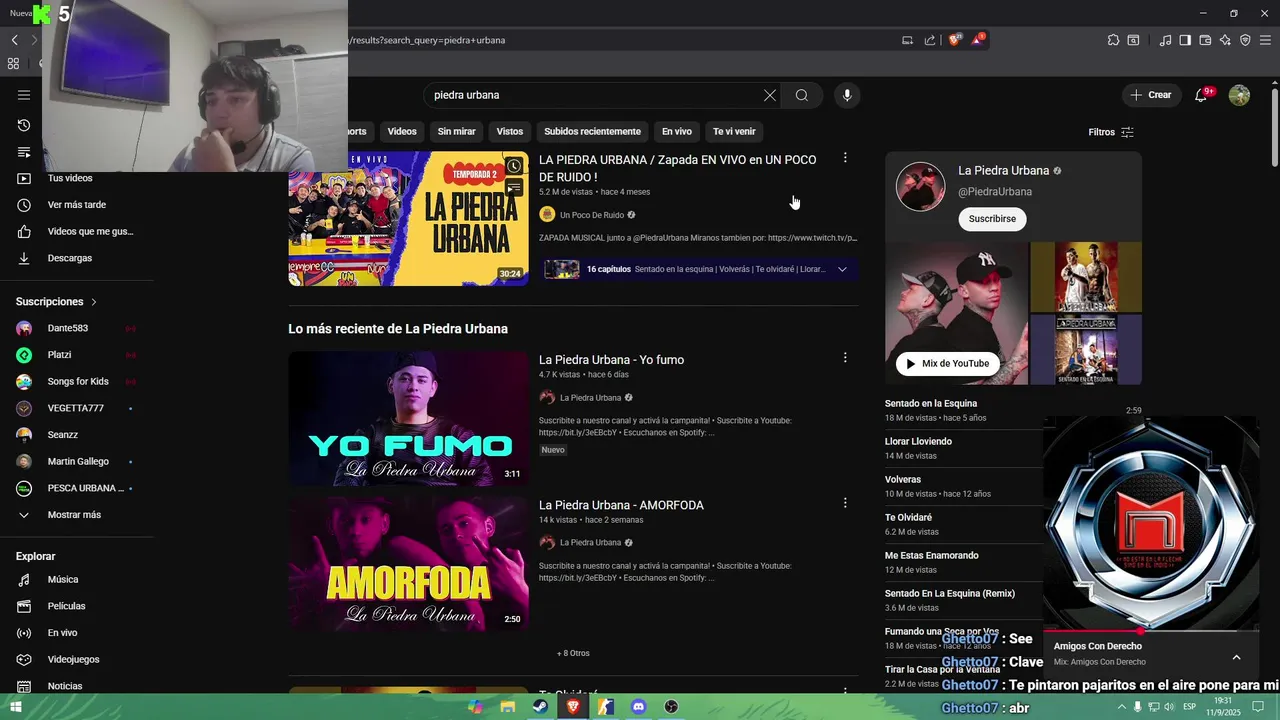Open the YouTube hamburger guide menu

click(24, 95)
